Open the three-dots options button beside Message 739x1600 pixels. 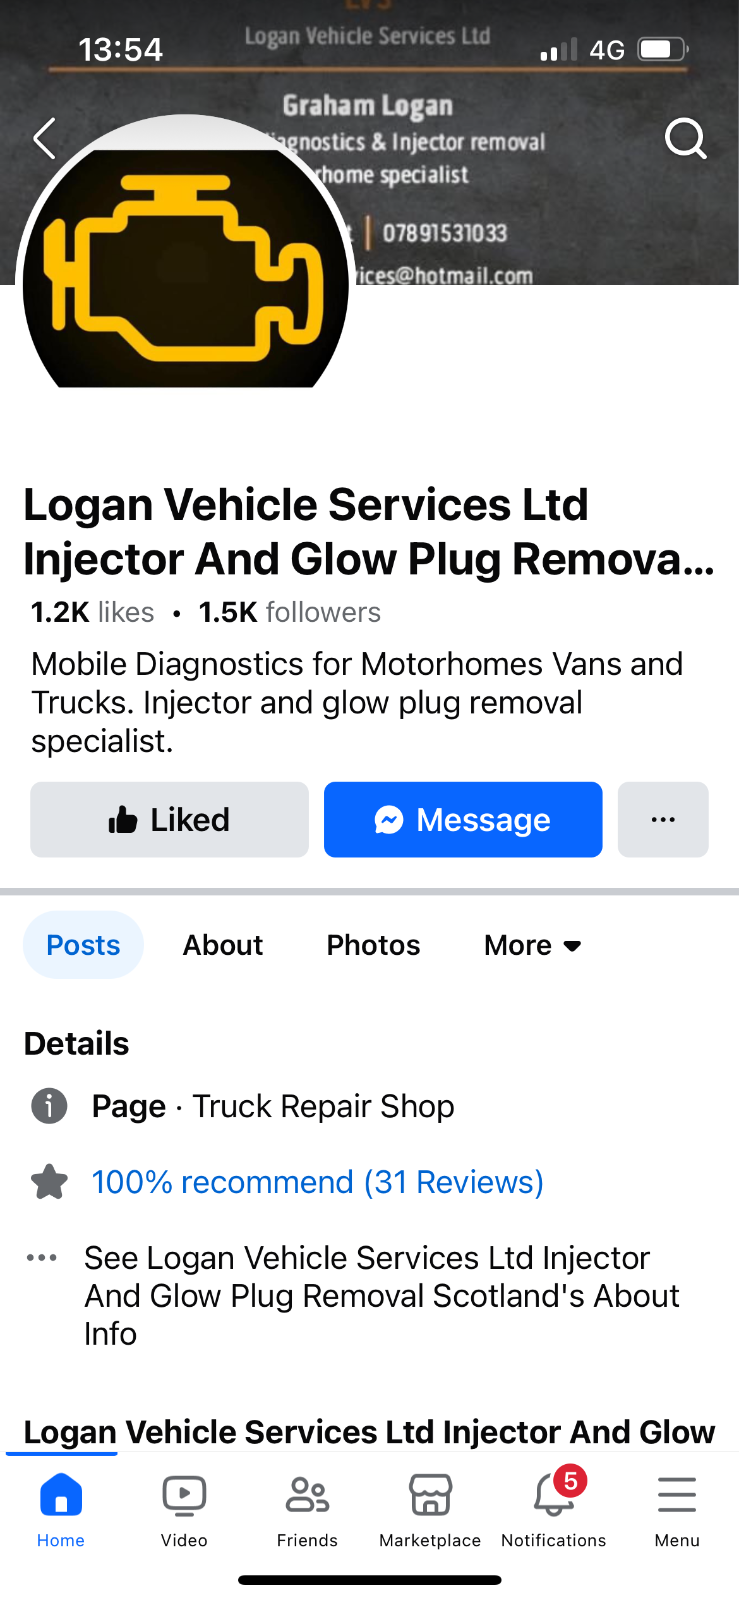tap(663, 820)
